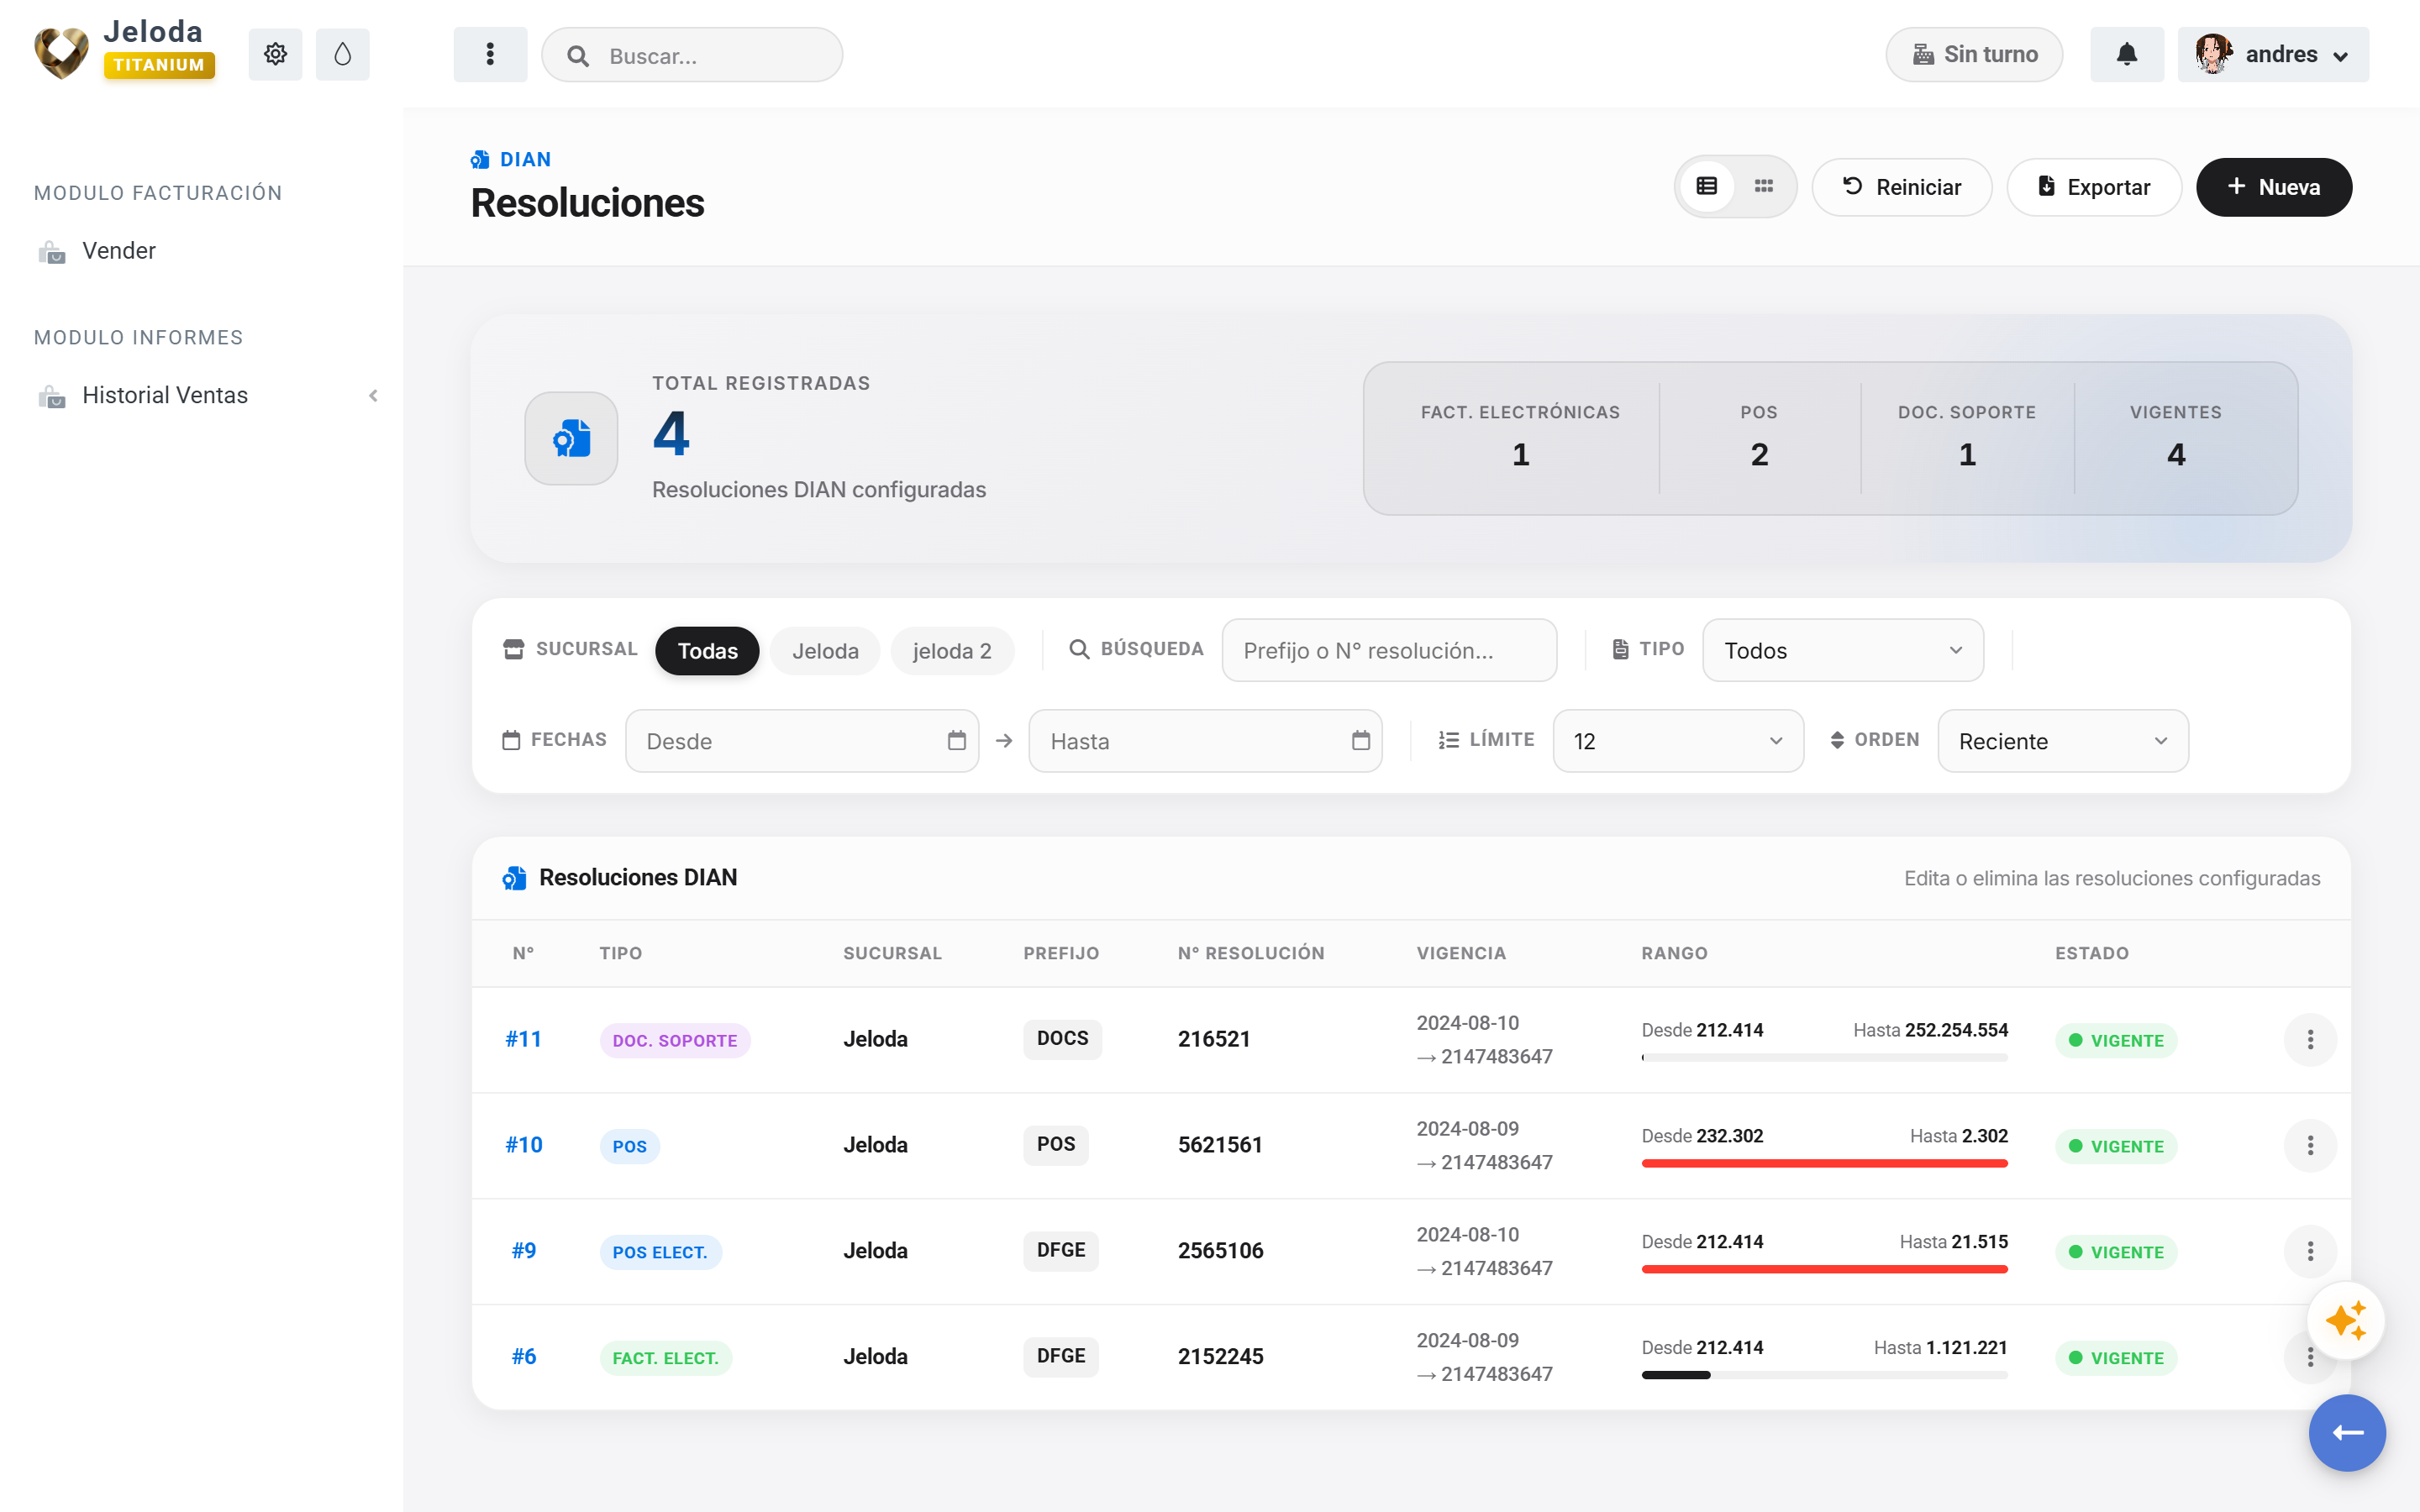Viewport: 2420px width, 1512px height.
Task: Open the Límite dropdown showing 12
Action: [1678, 741]
